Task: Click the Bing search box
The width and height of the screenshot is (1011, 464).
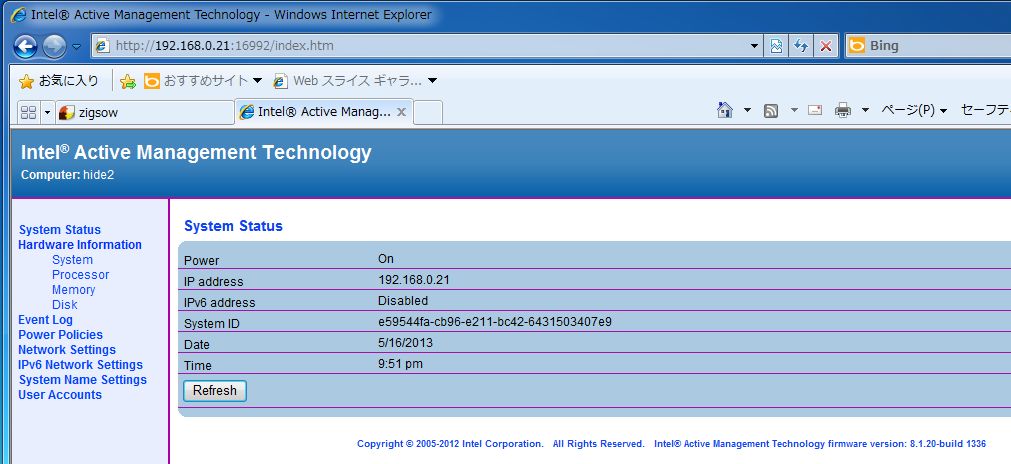Action: 928,46
